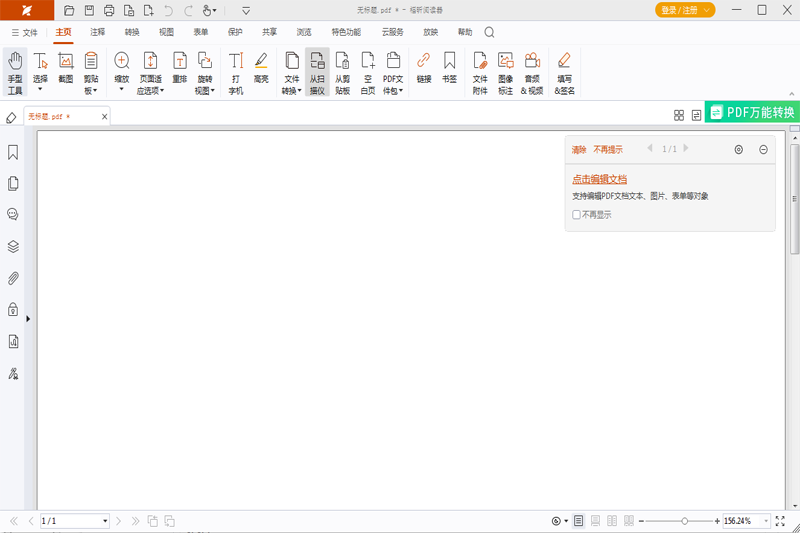Click the zoom slider in status bar
800x533 pixels.
coord(684,521)
